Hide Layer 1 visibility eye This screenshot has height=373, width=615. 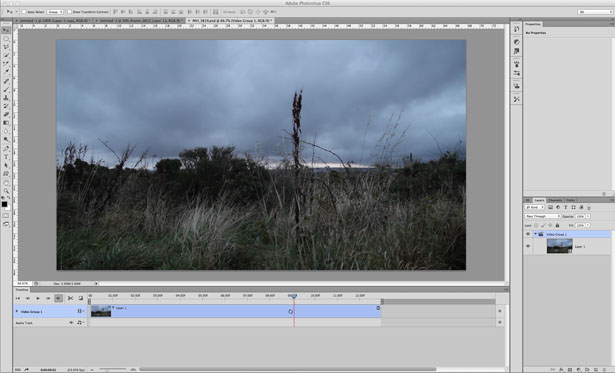(528, 246)
